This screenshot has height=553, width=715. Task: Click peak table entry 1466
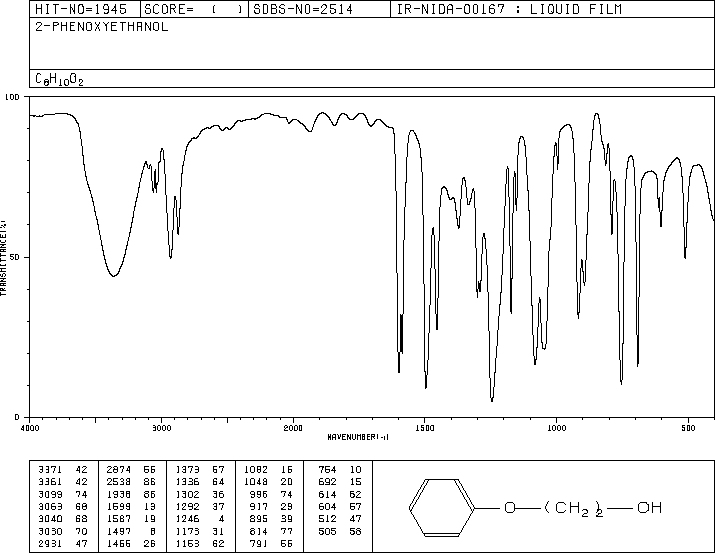pos(119,543)
